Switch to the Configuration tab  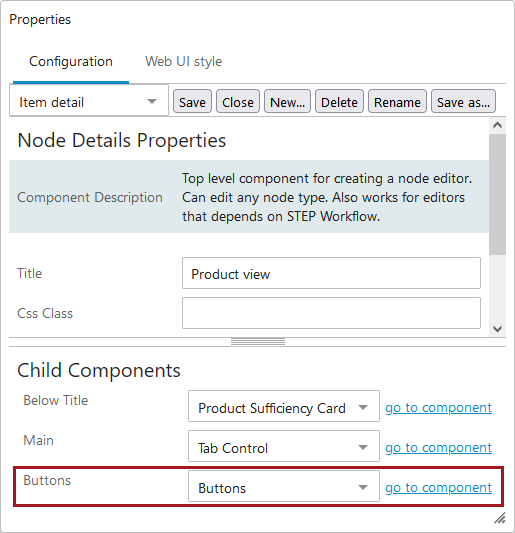click(71, 62)
